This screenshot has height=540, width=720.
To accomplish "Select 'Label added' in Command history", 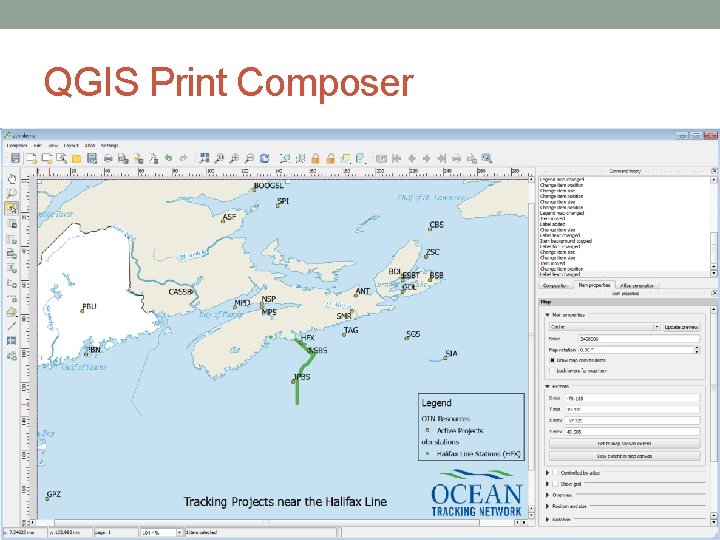I will [x=552, y=224].
